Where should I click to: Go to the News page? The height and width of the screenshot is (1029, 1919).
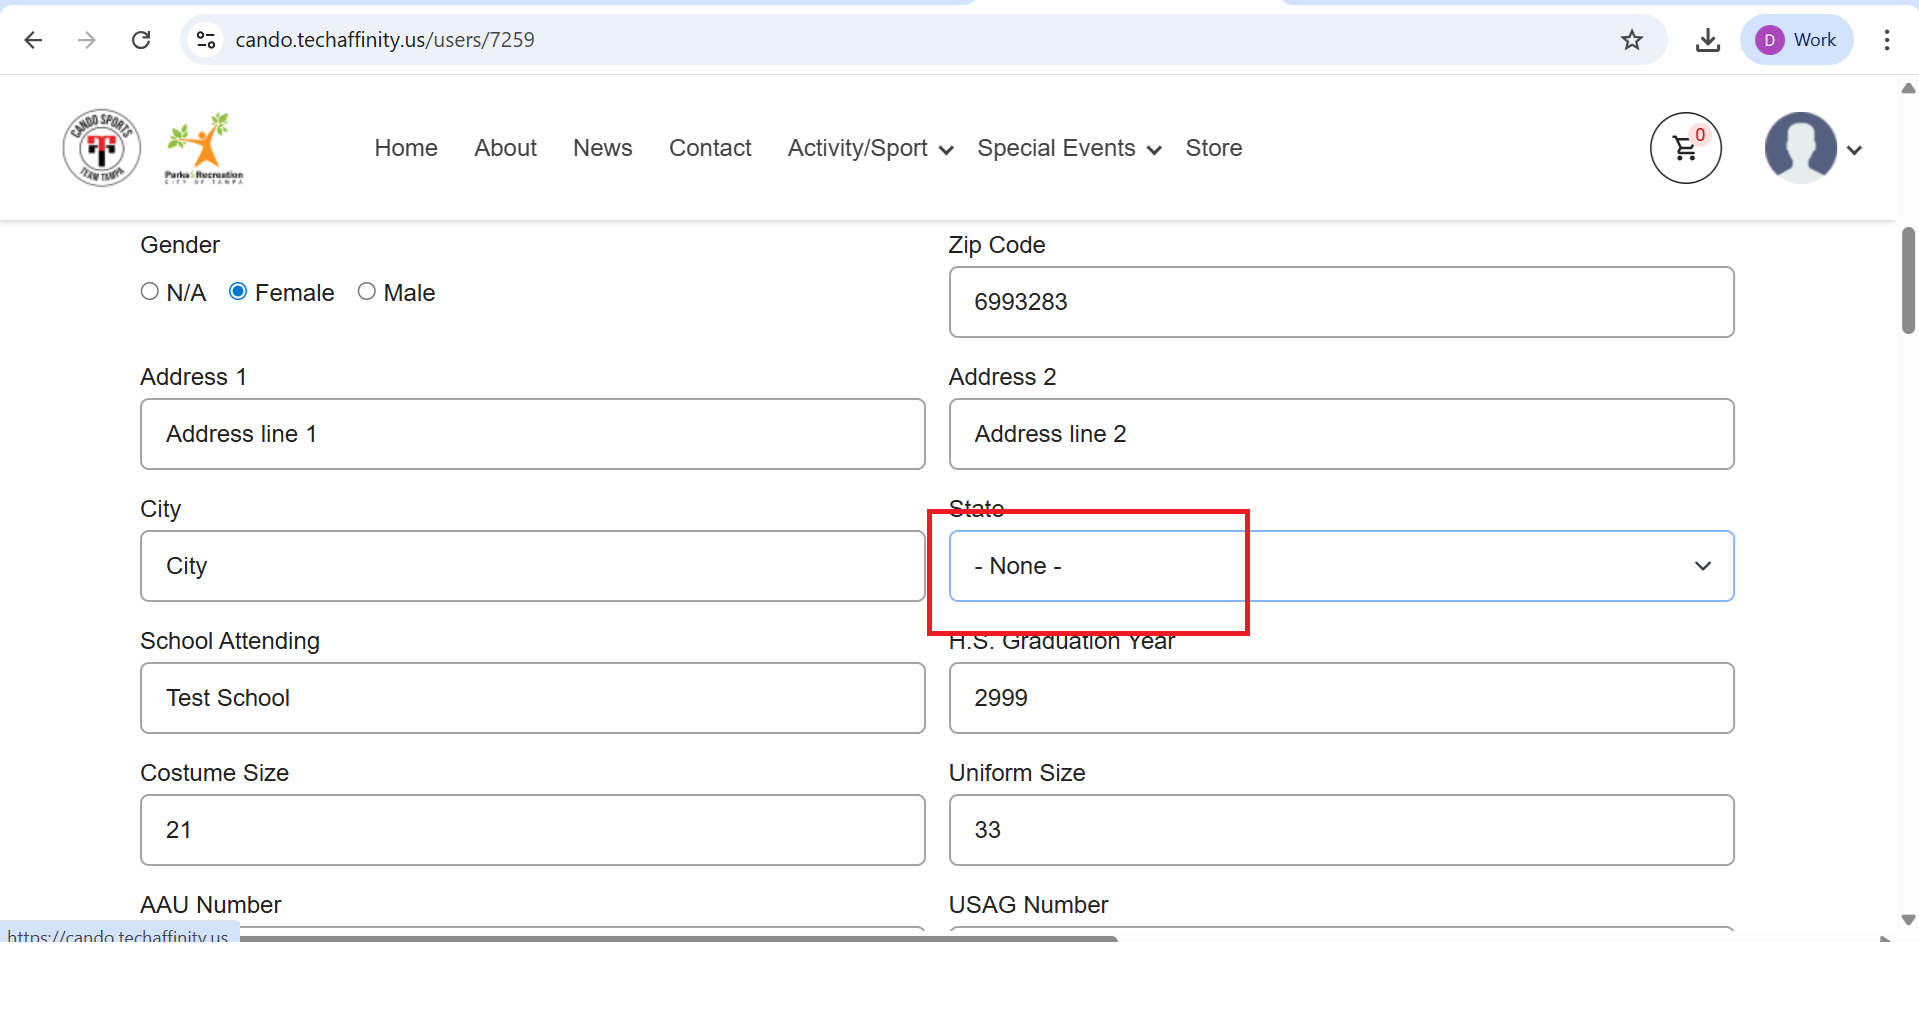[x=602, y=148]
